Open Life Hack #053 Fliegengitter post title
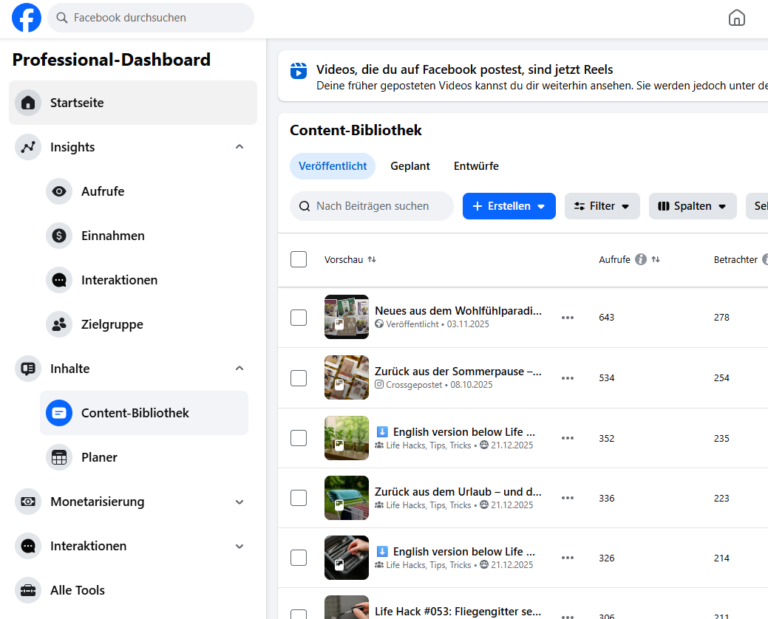This screenshot has height=619, width=768. point(458,611)
